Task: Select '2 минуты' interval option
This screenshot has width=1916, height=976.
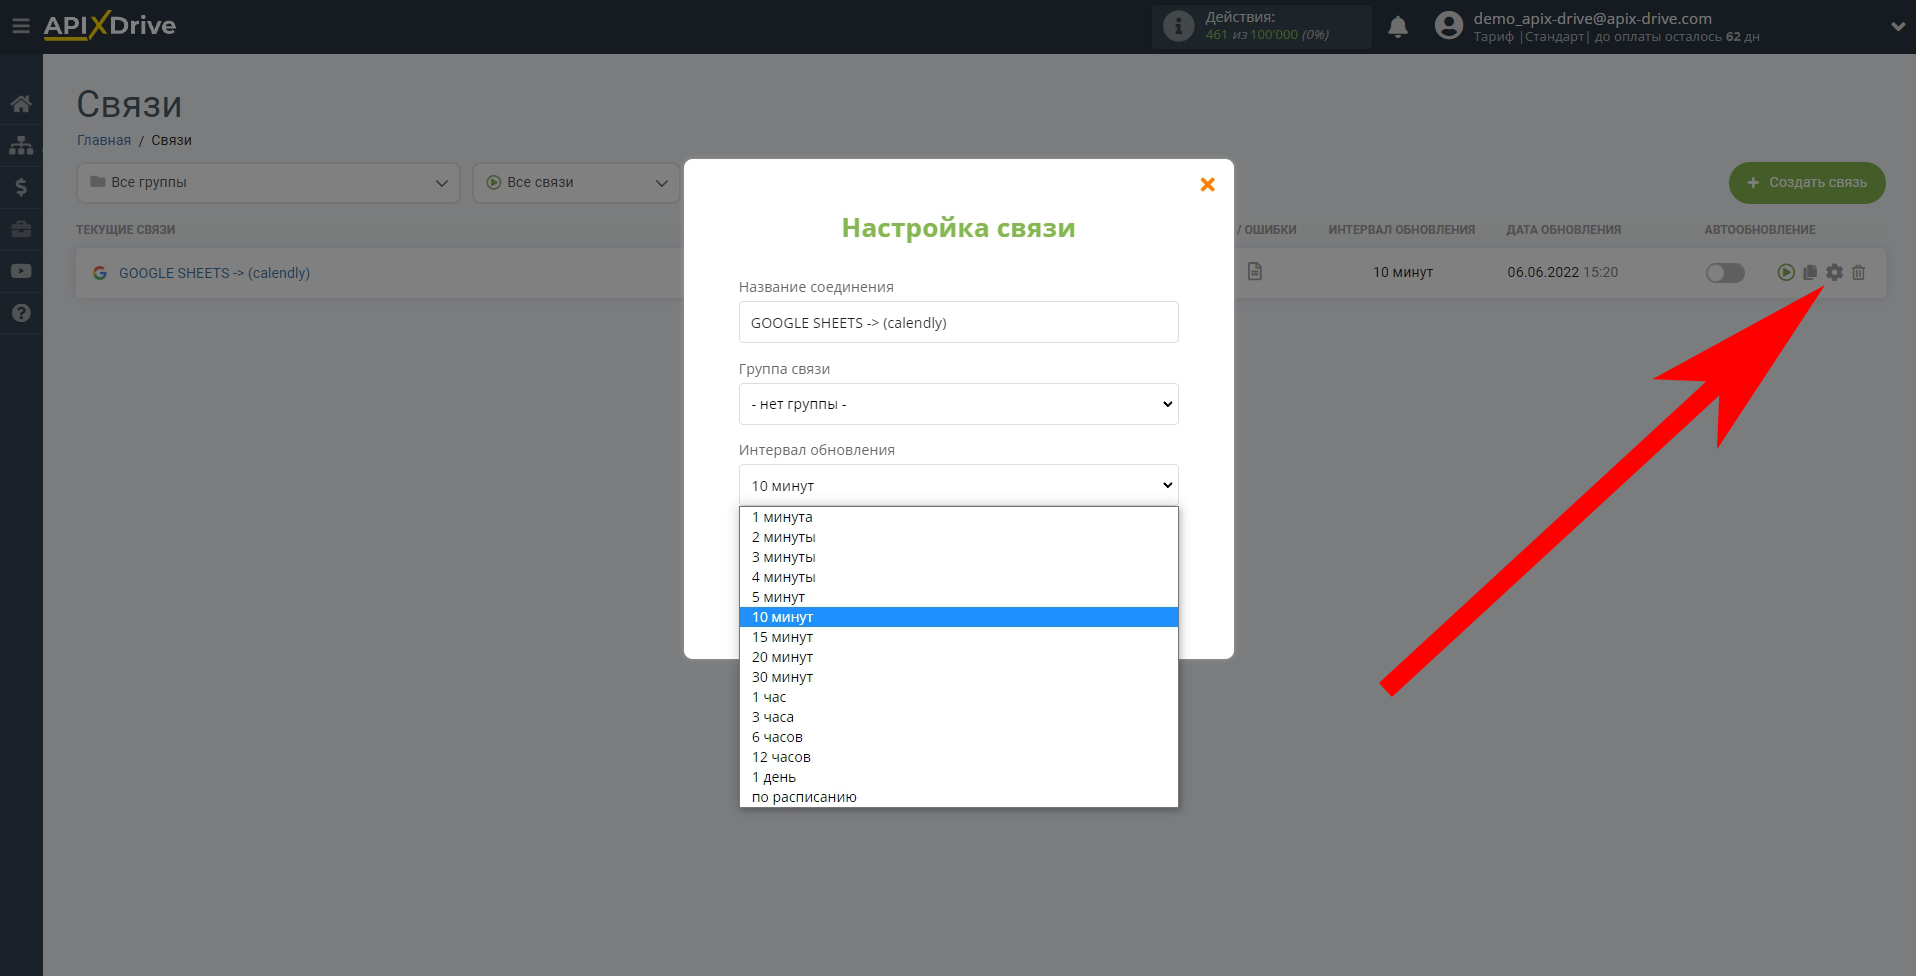Action: pos(958,537)
